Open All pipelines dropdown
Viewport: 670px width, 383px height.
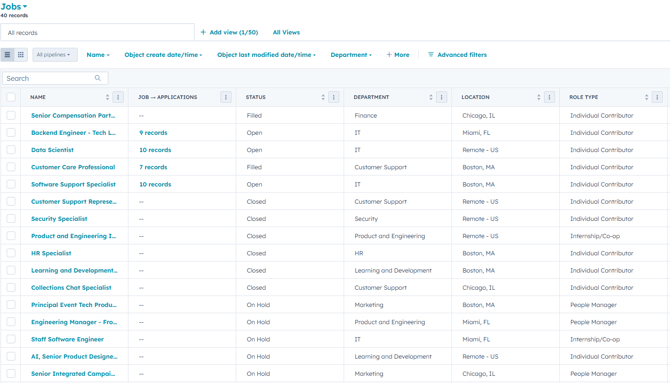click(x=55, y=55)
